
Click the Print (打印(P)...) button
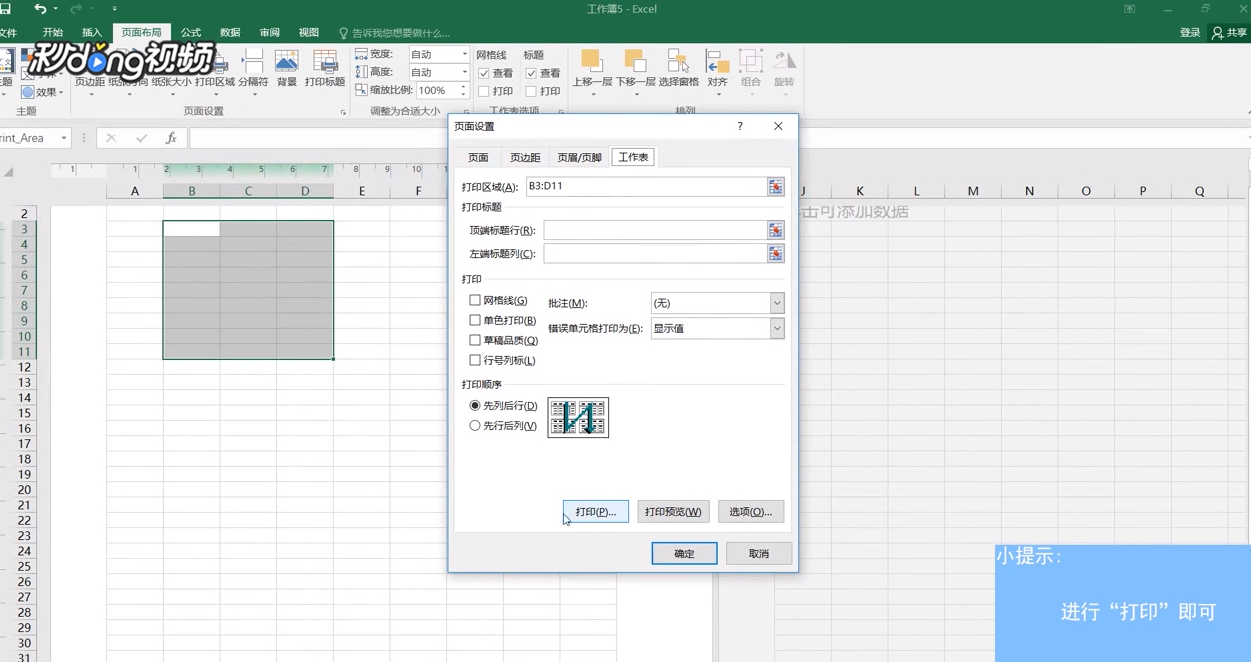(596, 512)
